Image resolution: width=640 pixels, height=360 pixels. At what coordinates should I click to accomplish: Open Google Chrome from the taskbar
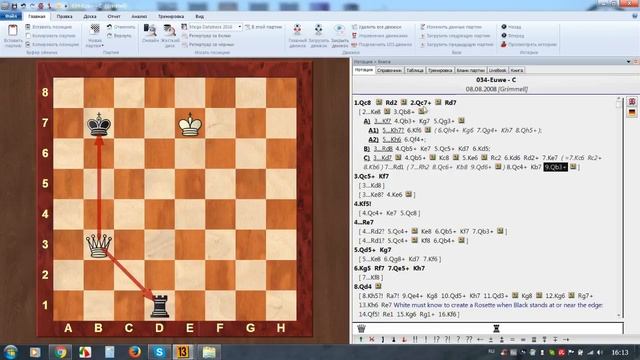60,352
